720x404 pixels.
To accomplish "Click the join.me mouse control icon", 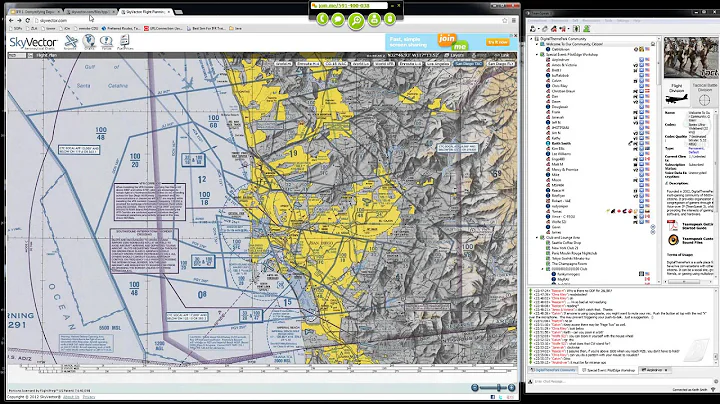I will [390, 19].
